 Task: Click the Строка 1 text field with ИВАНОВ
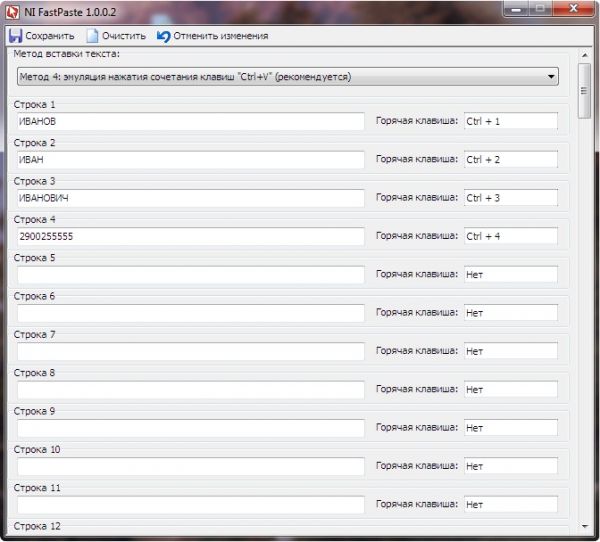191,121
